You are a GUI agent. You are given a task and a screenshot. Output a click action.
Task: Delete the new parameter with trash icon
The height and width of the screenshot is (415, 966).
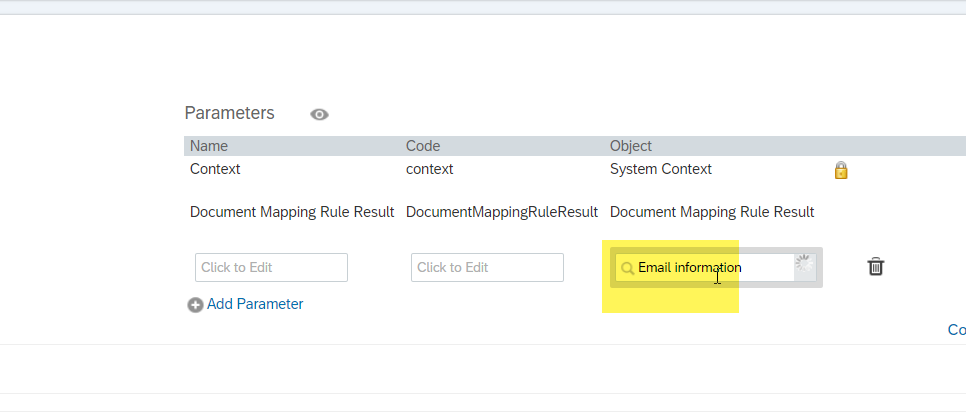click(875, 267)
